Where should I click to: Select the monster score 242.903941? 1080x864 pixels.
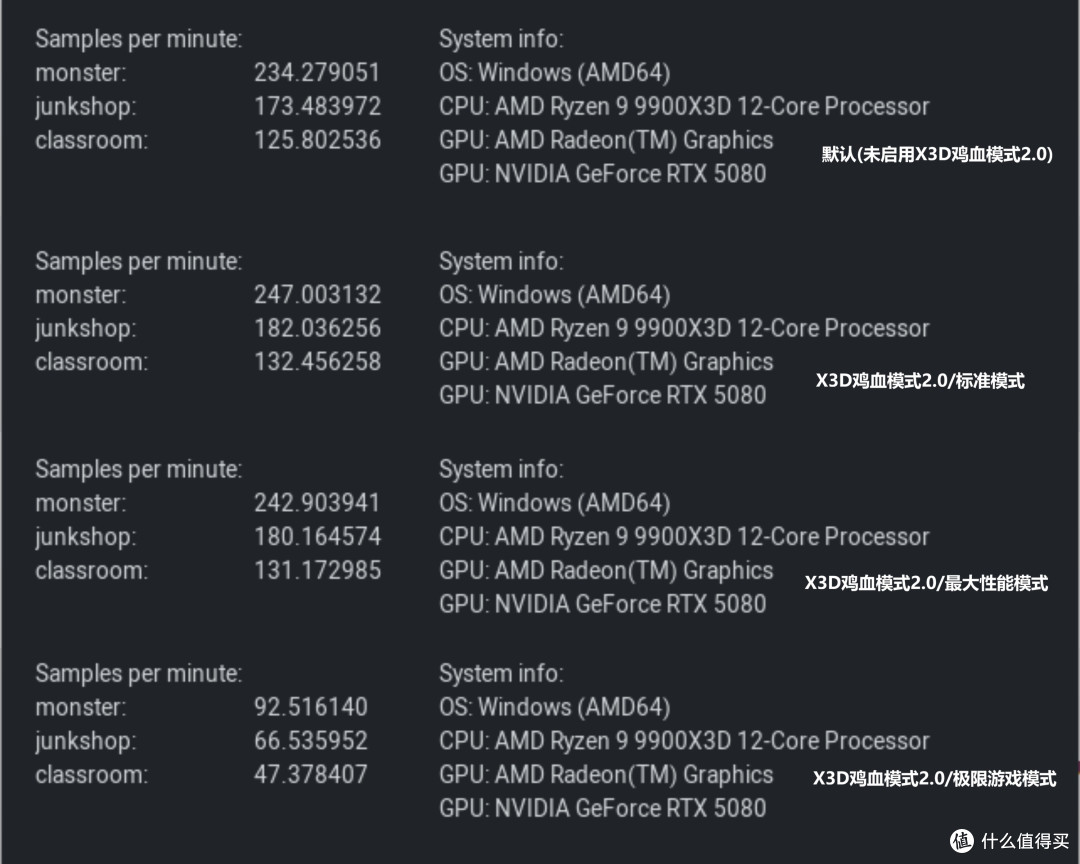point(317,503)
